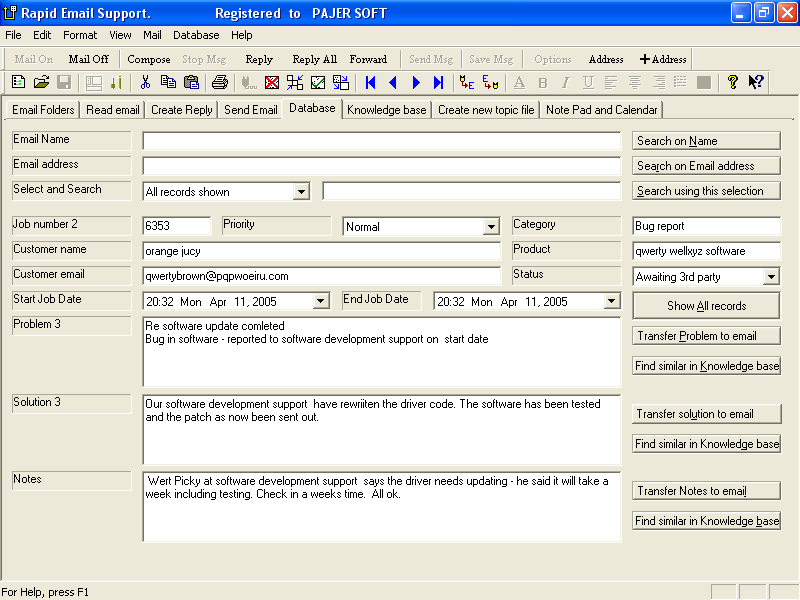This screenshot has width=800, height=600.
Task: Switch to the Read email tab
Action: [x=112, y=110]
